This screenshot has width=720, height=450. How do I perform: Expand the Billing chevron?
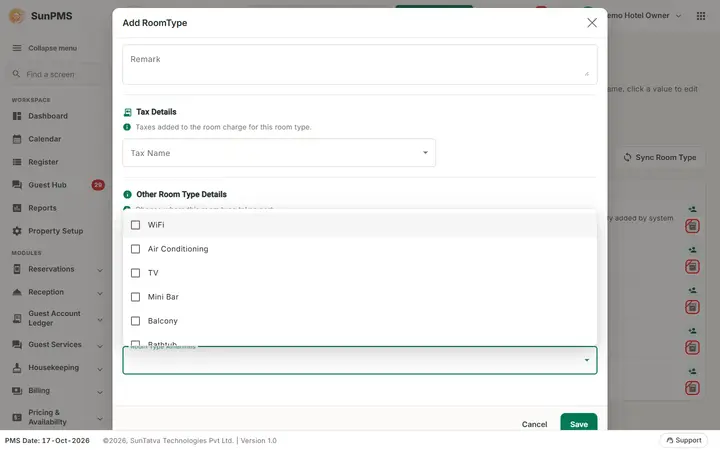coord(100,392)
